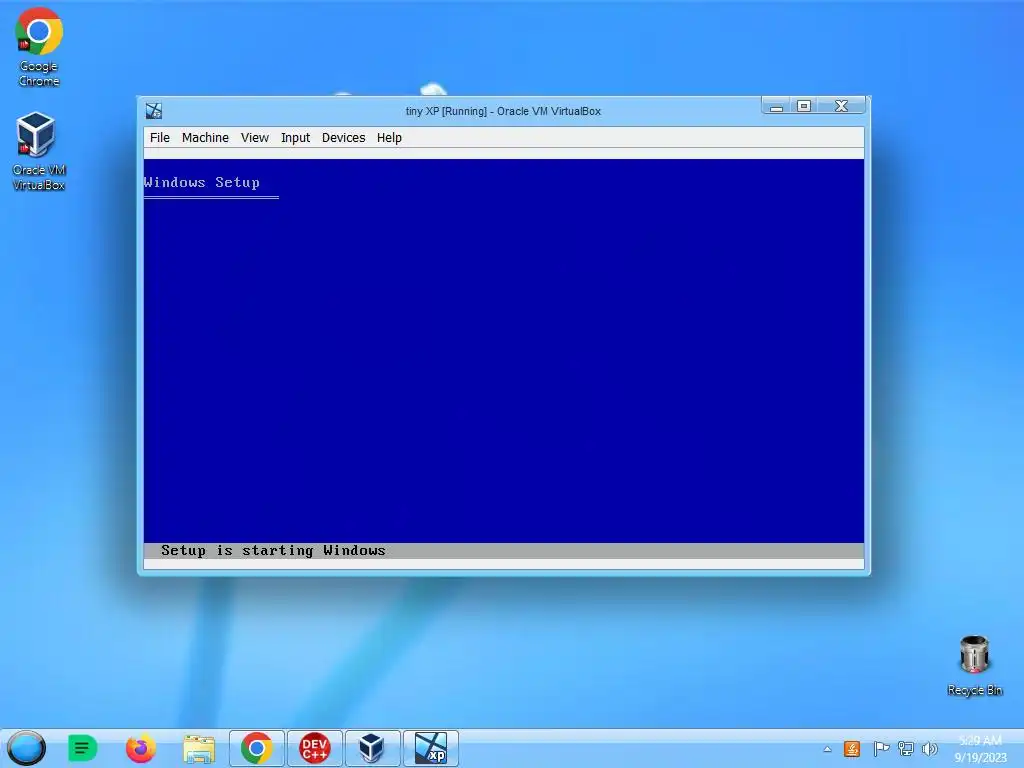Viewport: 1024px width, 768px height.
Task: Click 'Setup is starting Windows' status text
Action: [273, 551]
